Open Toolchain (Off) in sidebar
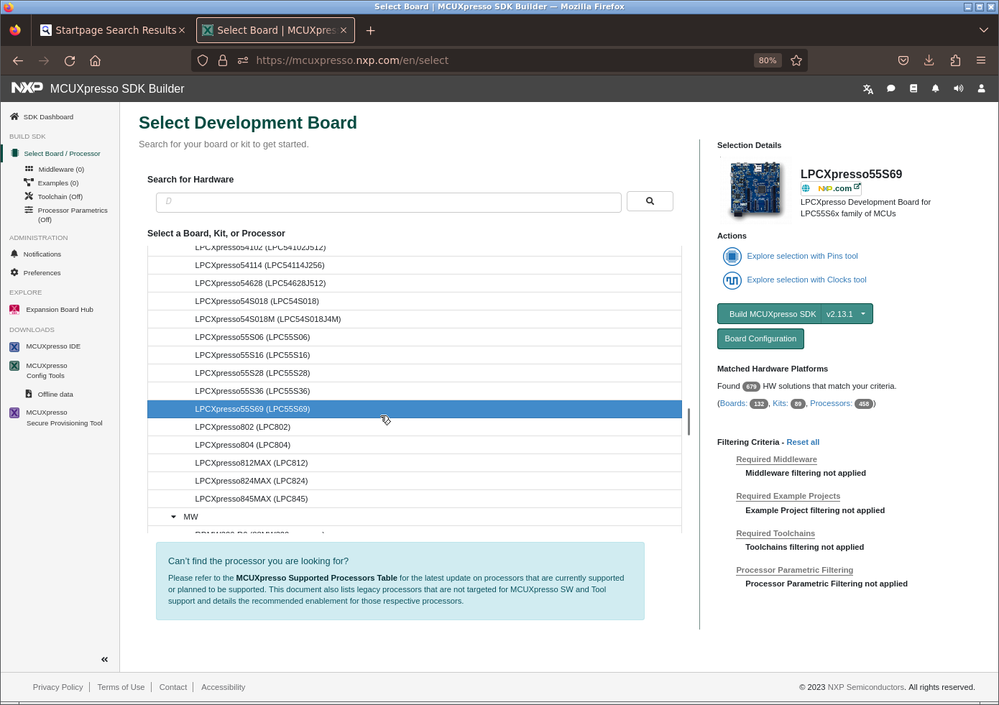 54,197
